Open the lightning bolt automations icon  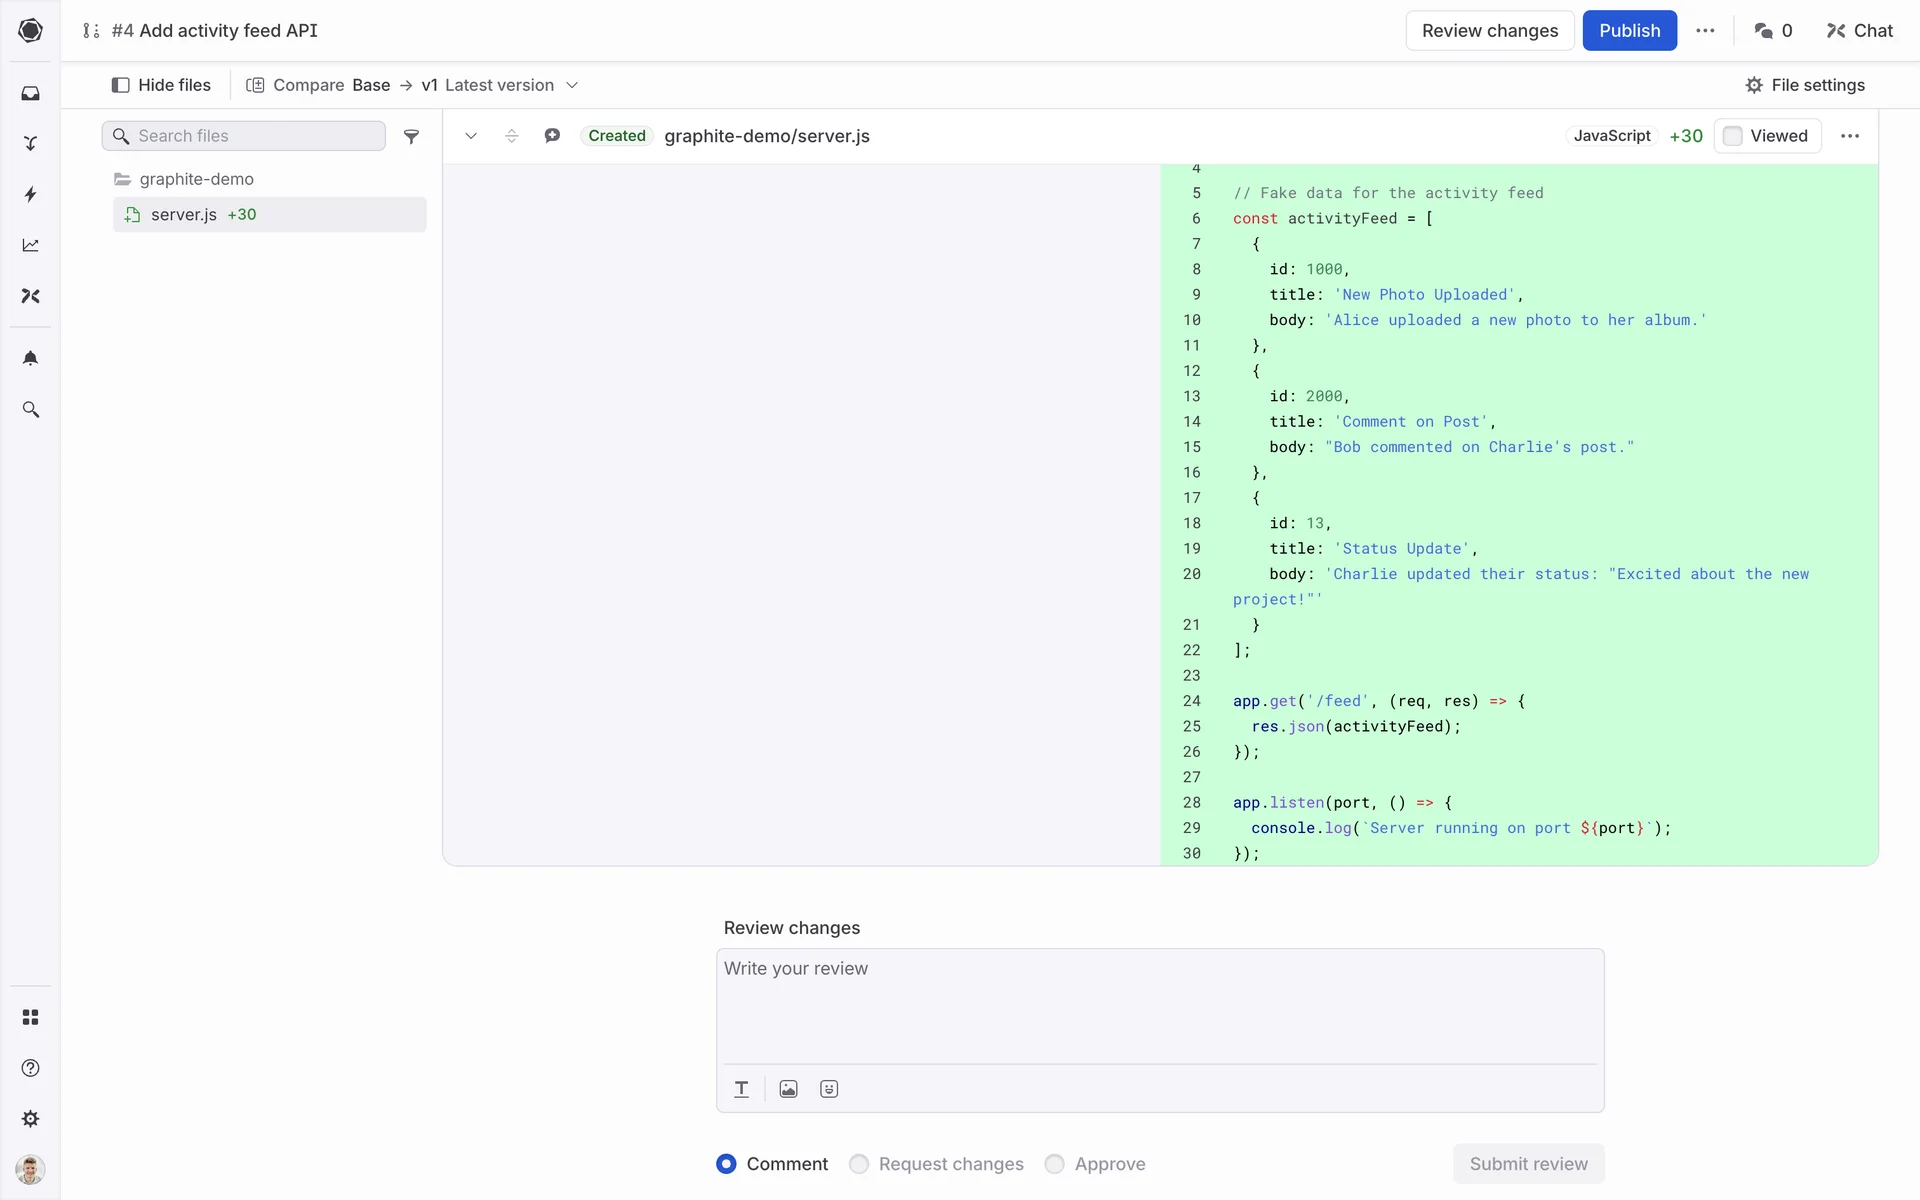[x=30, y=194]
